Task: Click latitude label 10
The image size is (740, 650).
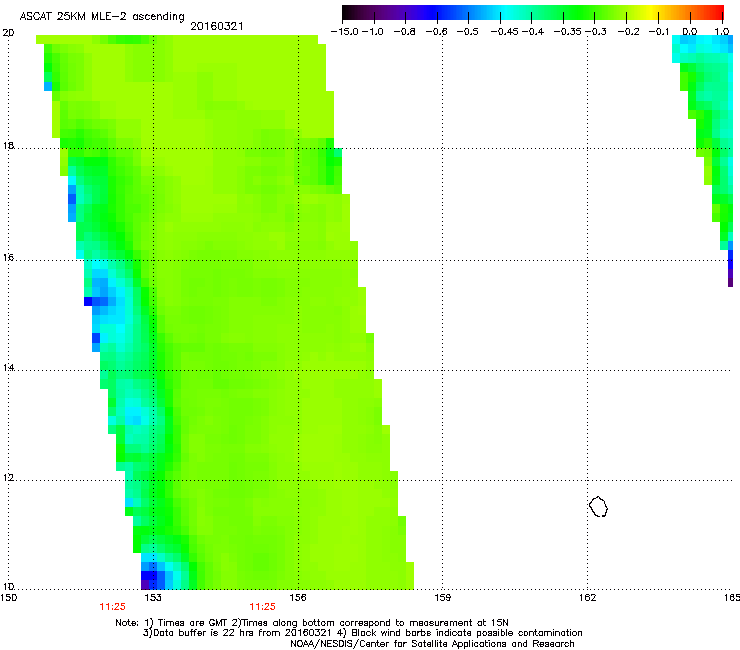Action: pyautogui.click(x=8, y=587)
